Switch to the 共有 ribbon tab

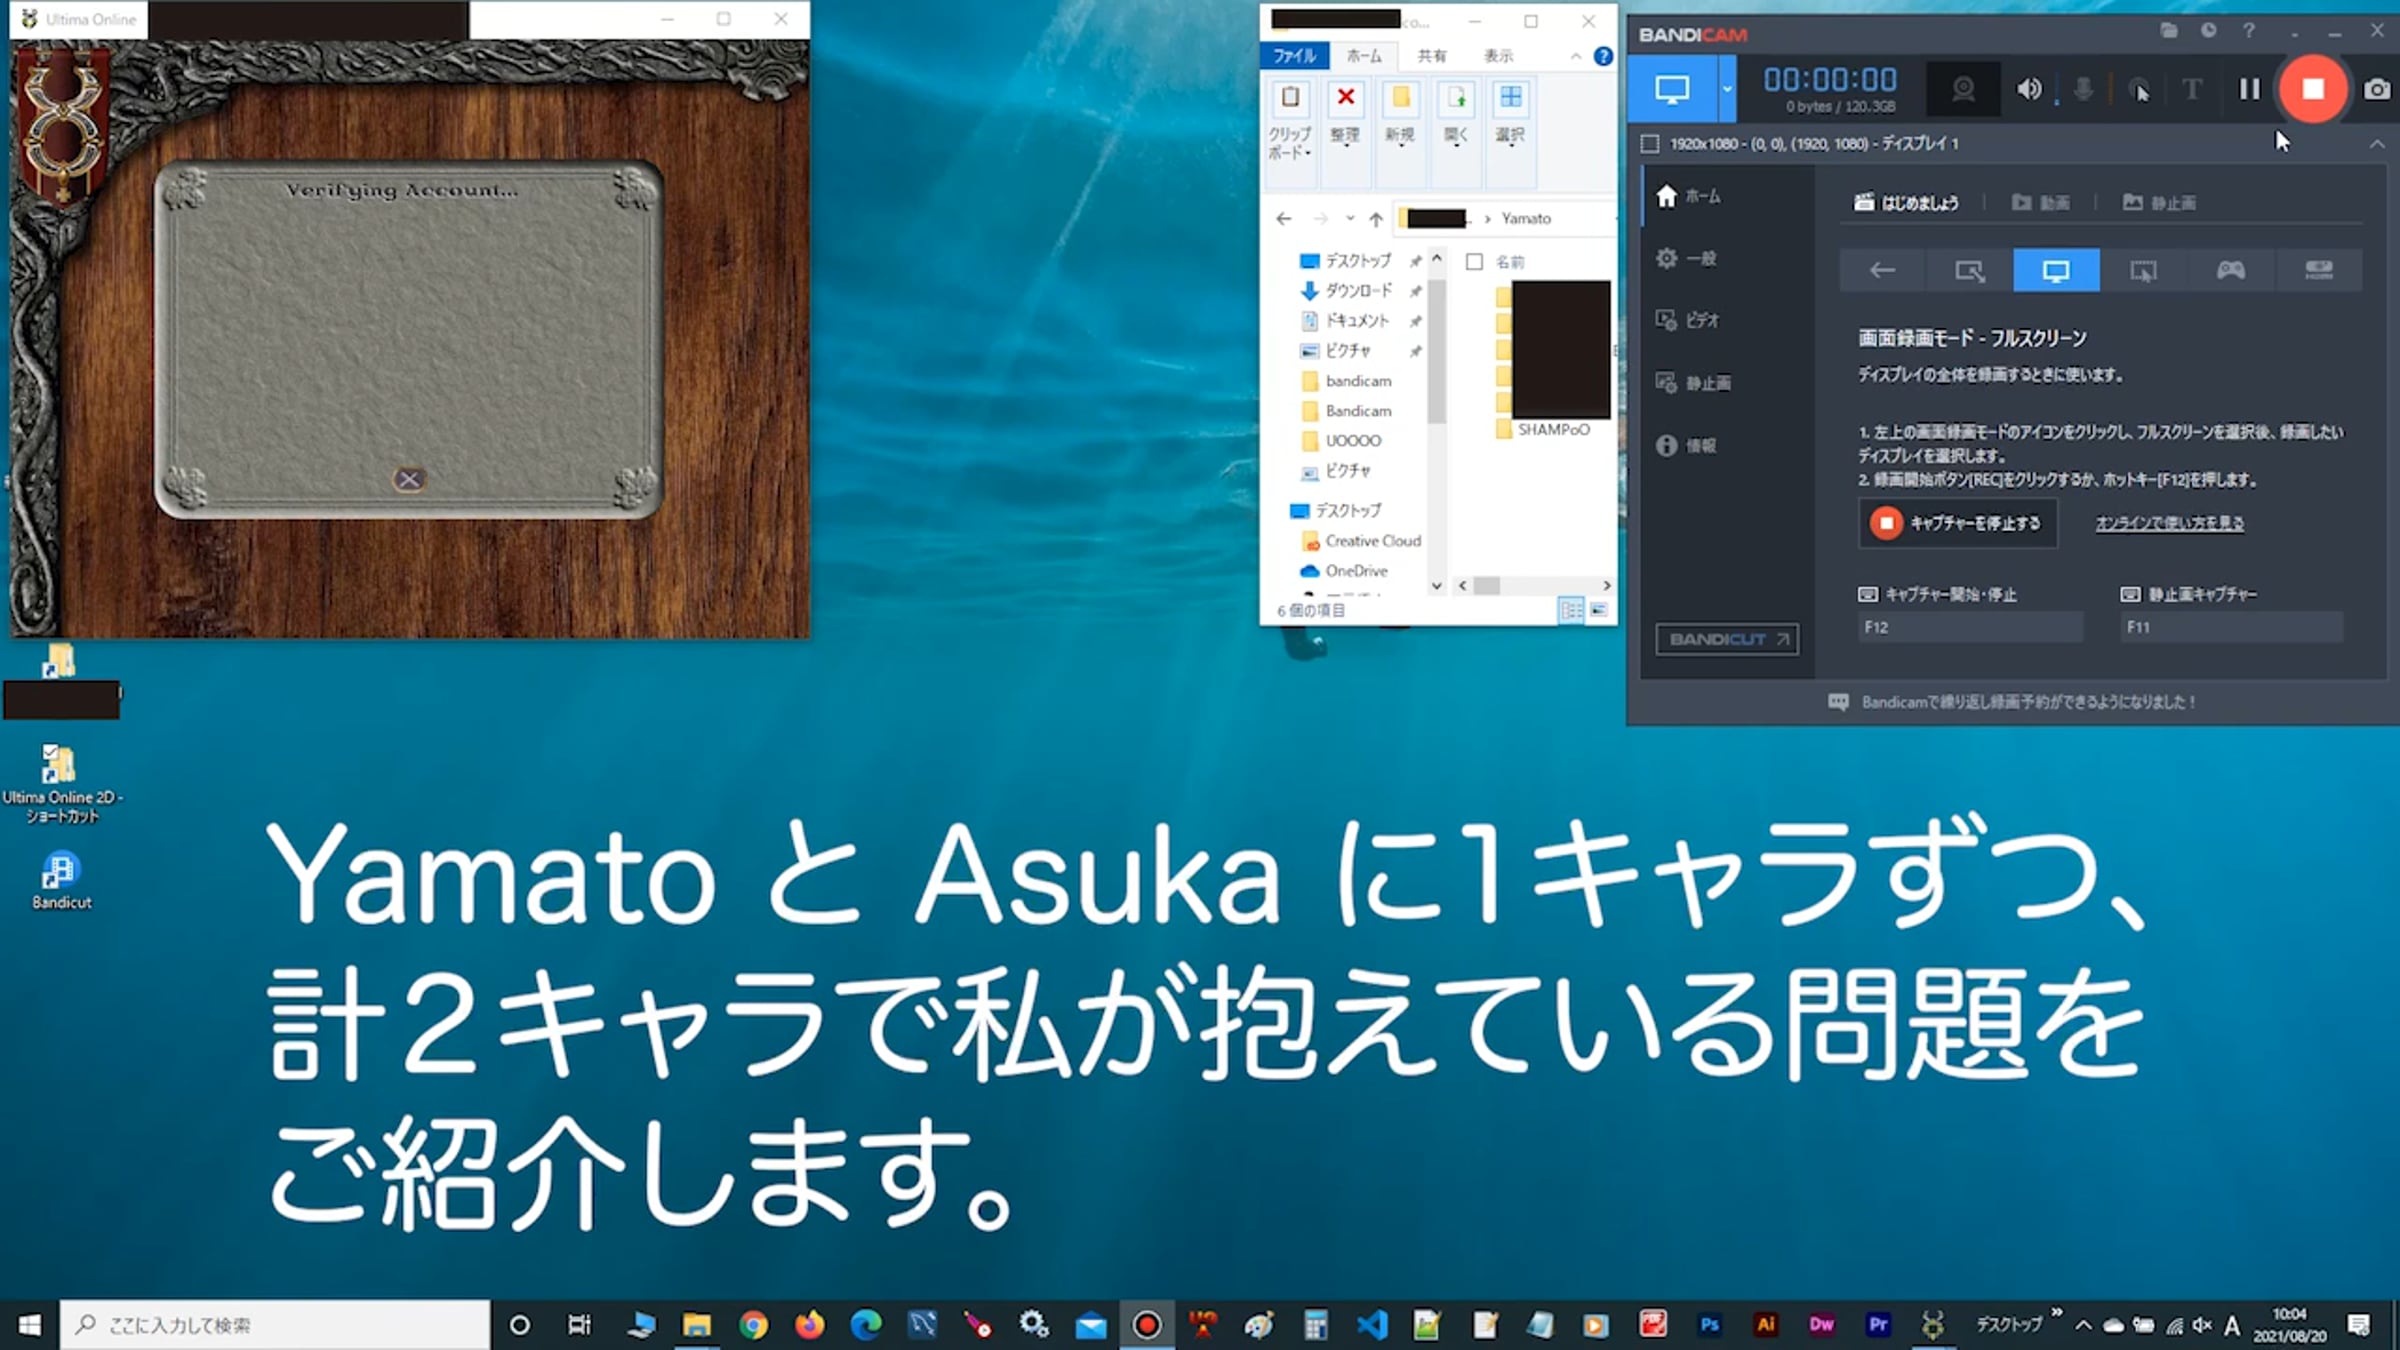pyautogui.click(x=1431, y=56)
